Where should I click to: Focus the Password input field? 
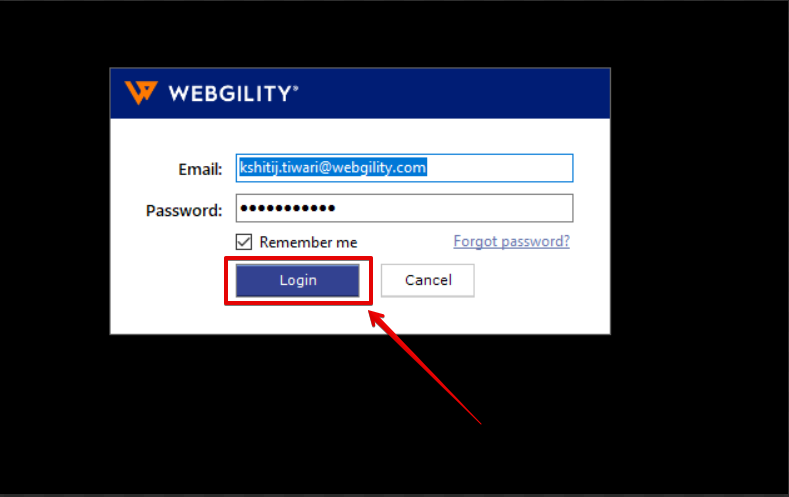point(405,208)
